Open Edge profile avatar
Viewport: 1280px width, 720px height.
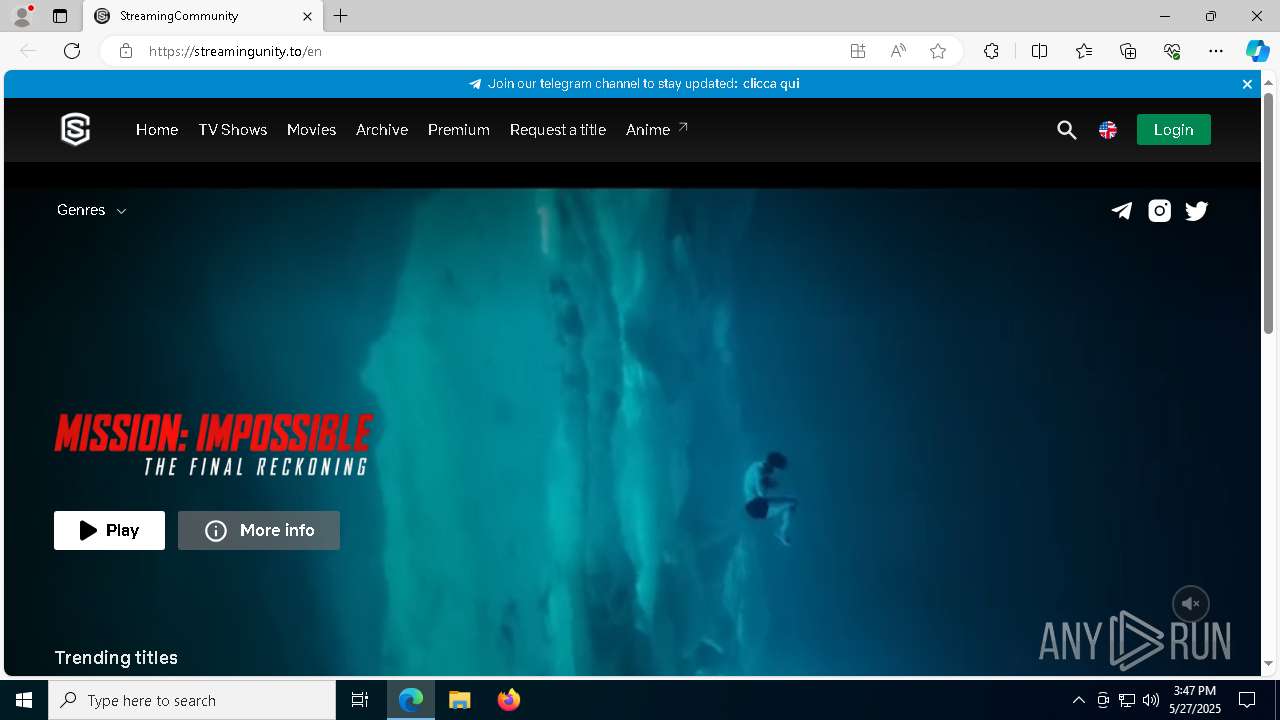coord(22,16)
